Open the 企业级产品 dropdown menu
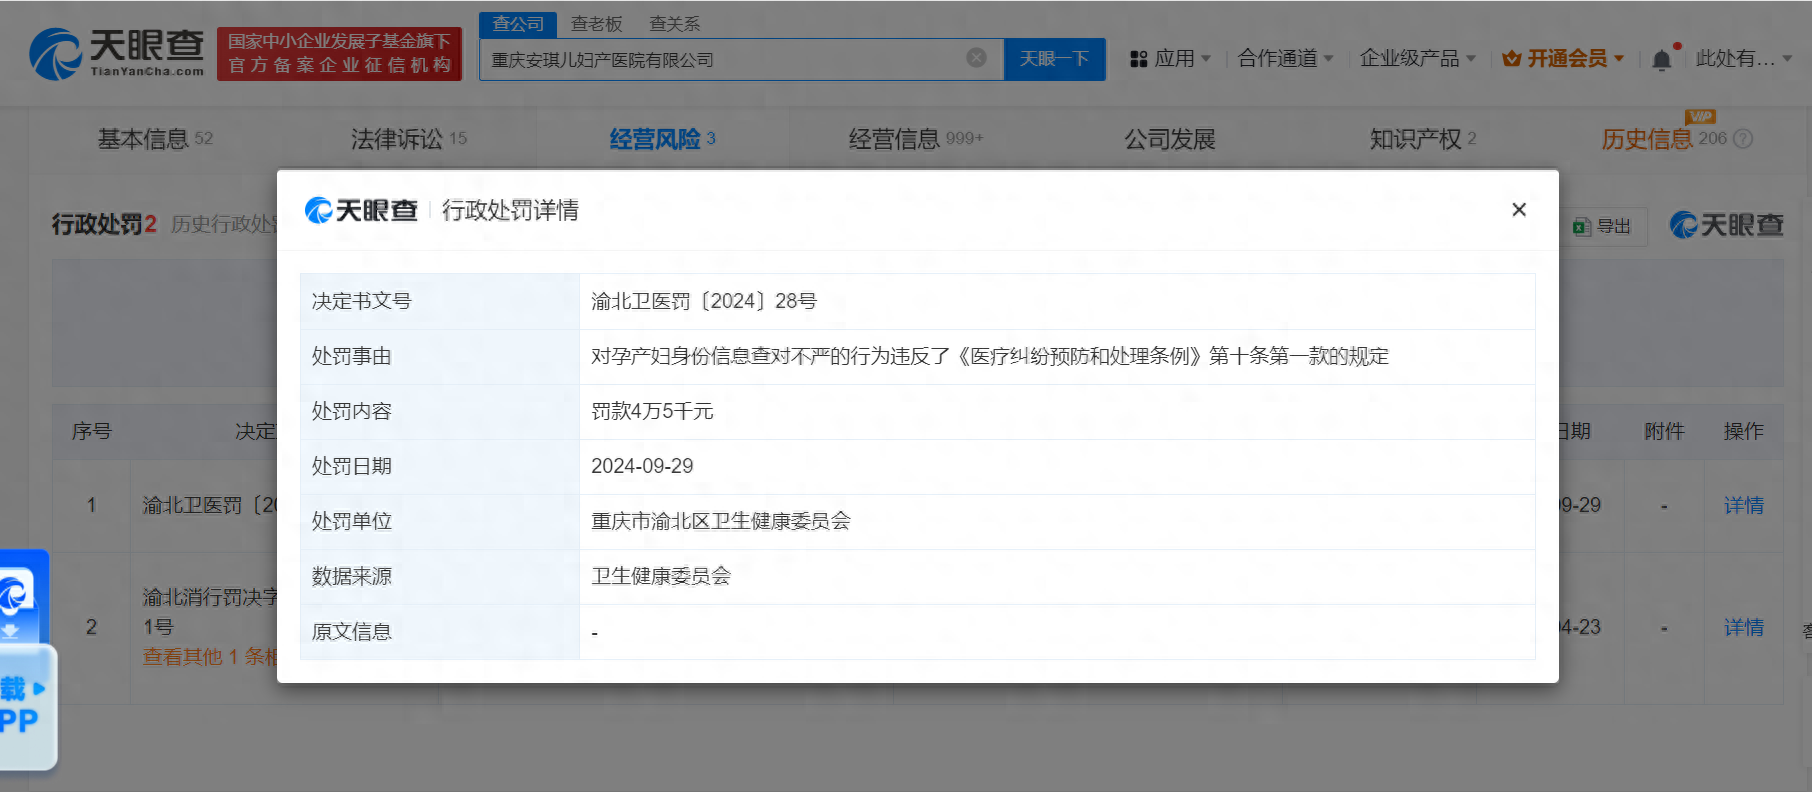 [1417, 59]
